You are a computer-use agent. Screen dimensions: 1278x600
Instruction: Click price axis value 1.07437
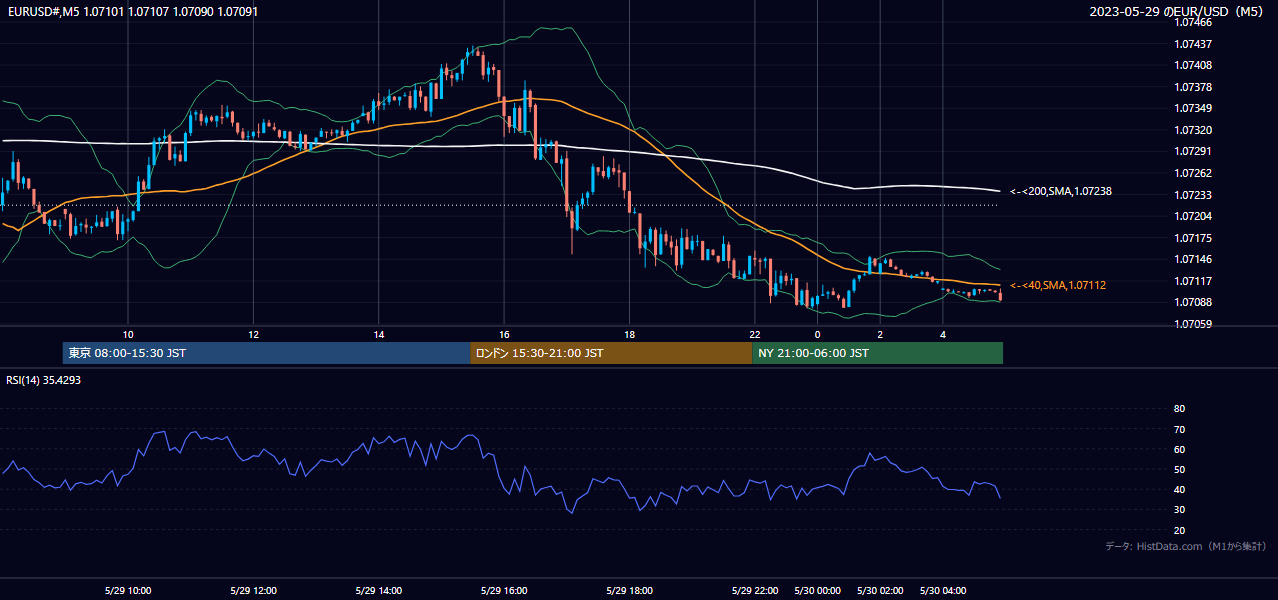click(1193, 44)
